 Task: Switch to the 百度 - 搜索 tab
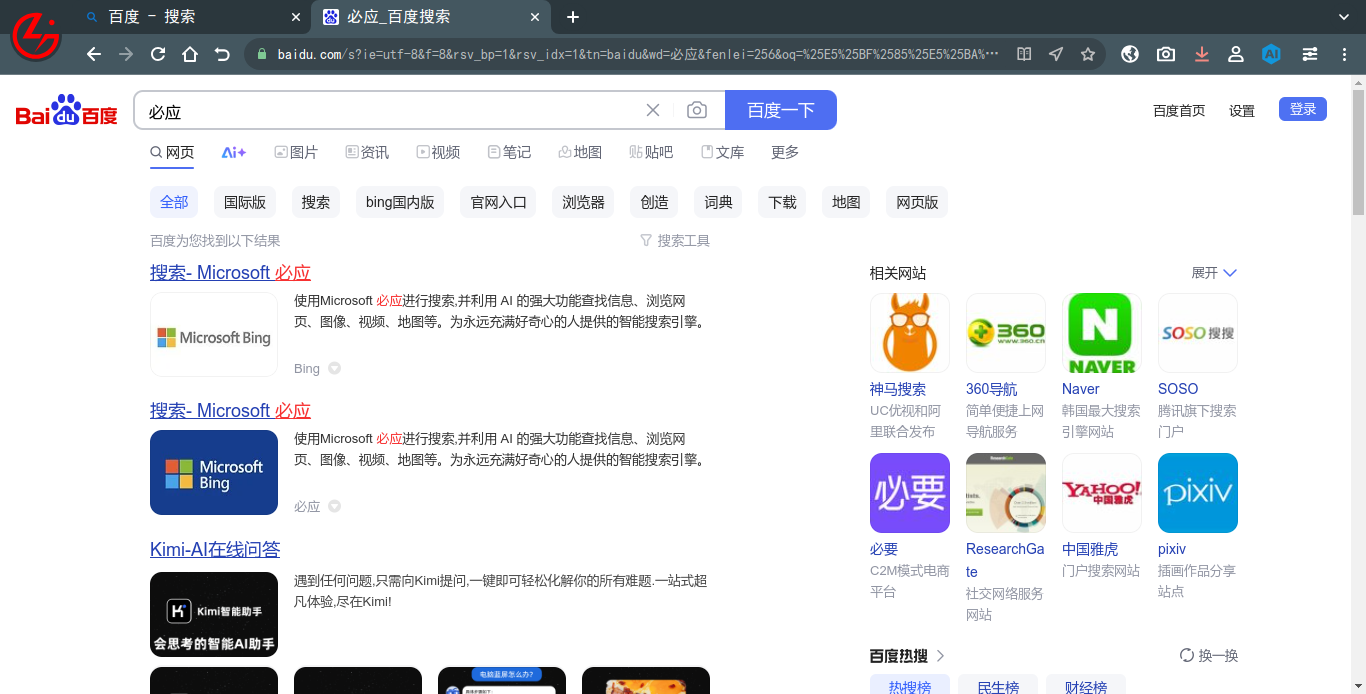(x=190, y=17)
